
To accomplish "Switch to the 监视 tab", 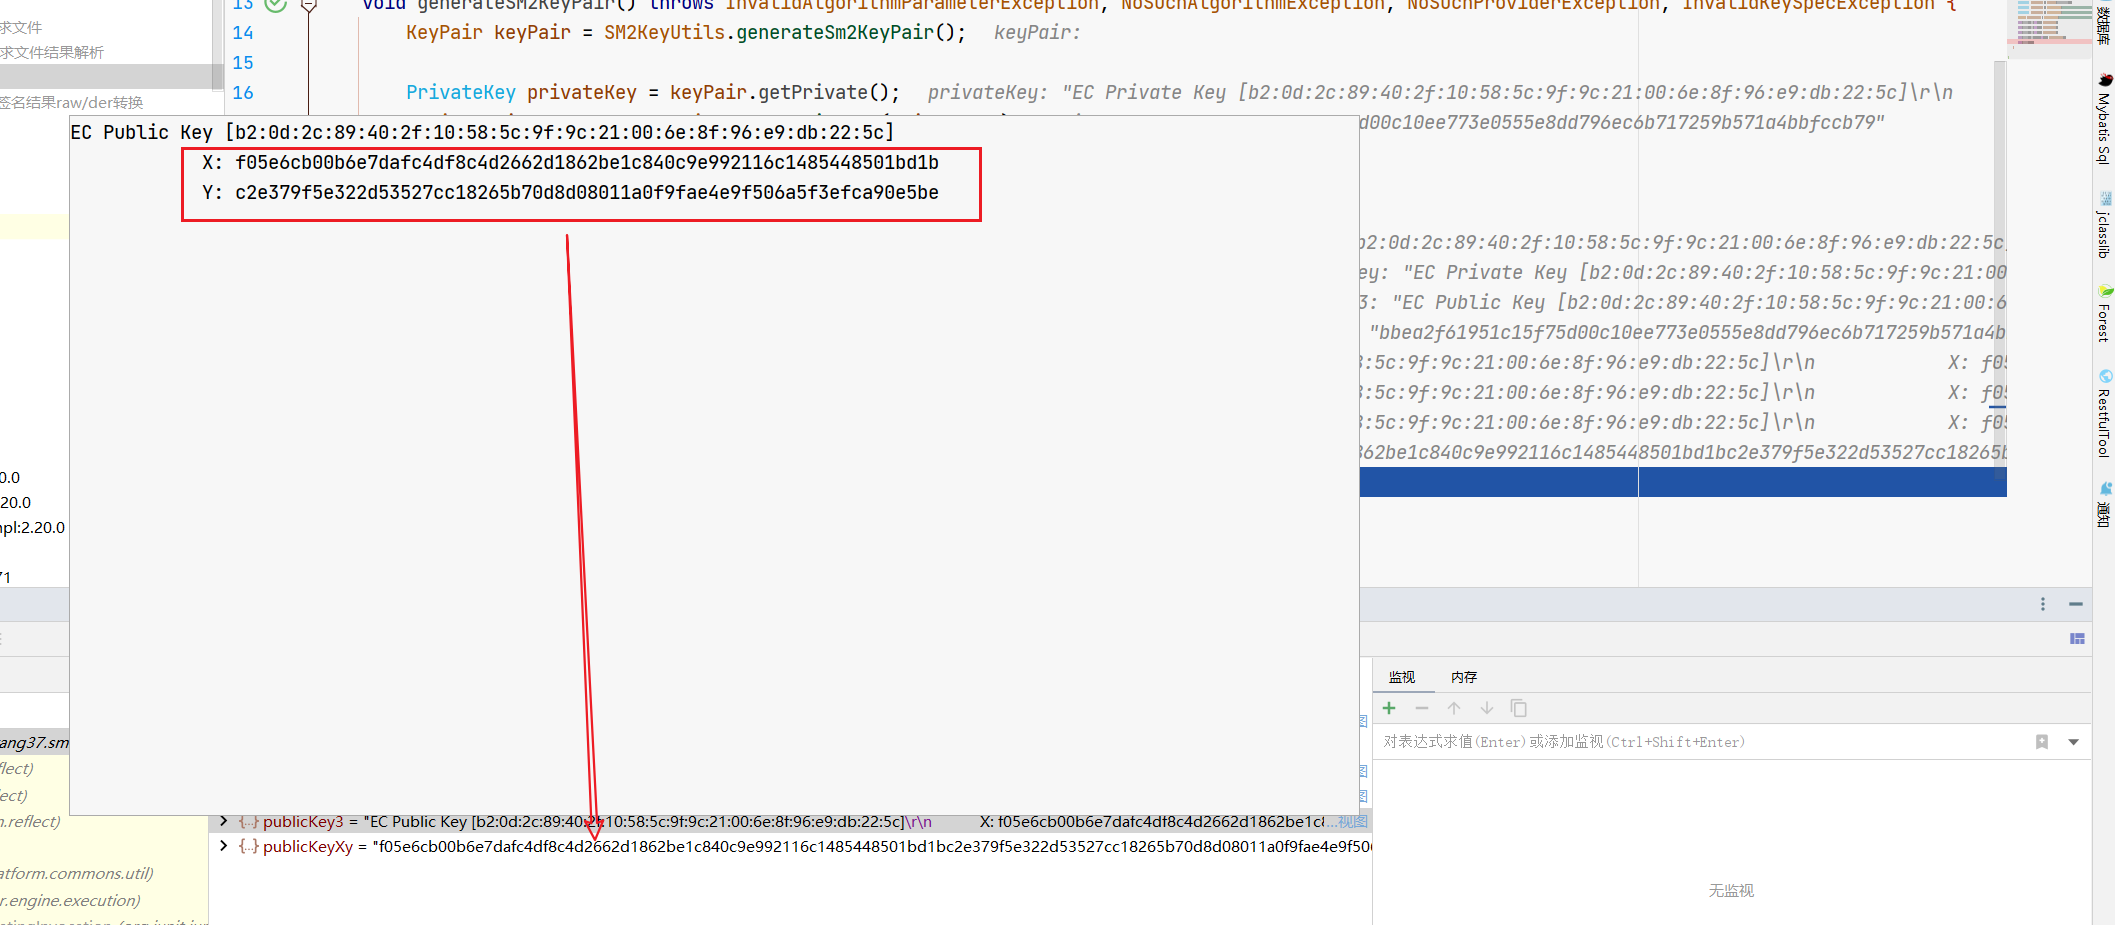I will point(1402,677).
